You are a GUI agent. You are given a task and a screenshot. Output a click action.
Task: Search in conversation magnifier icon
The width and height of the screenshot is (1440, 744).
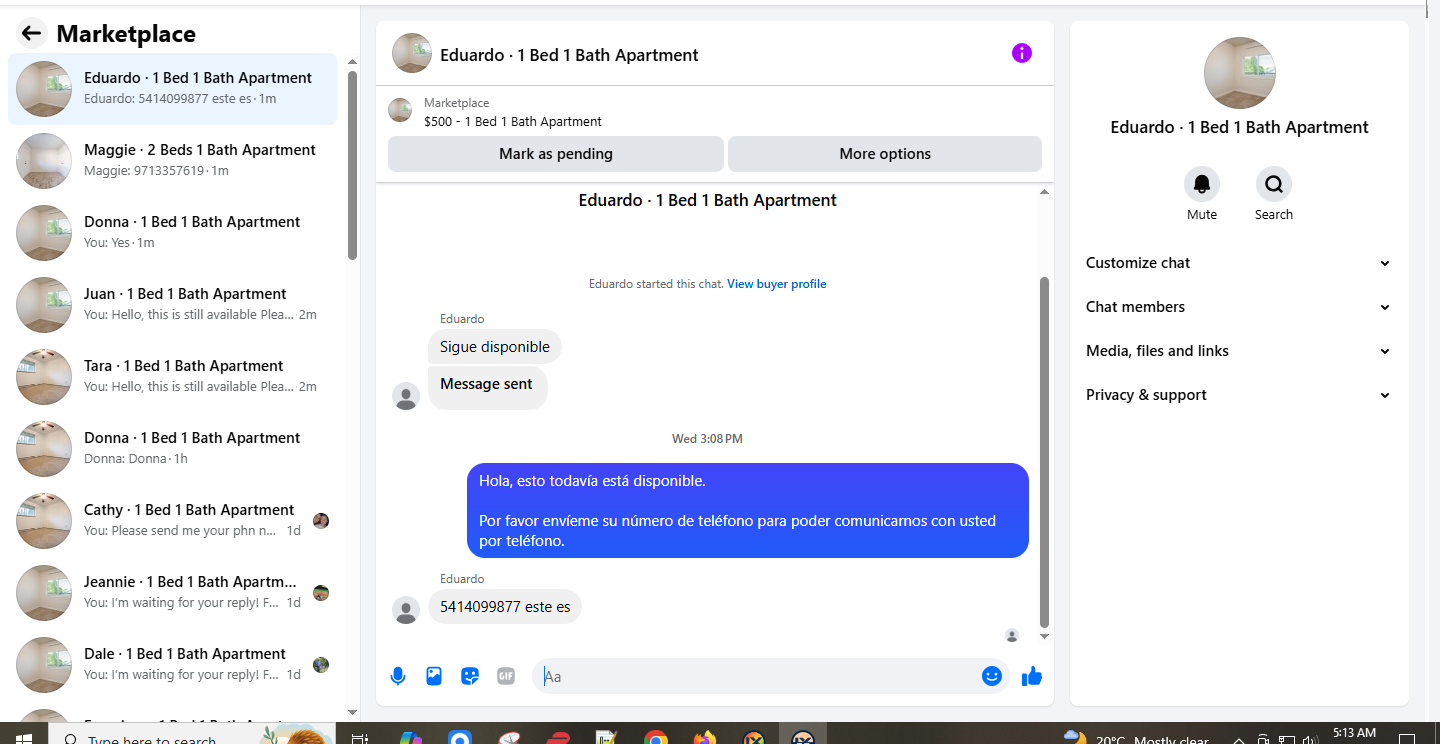pos(1274,184)
